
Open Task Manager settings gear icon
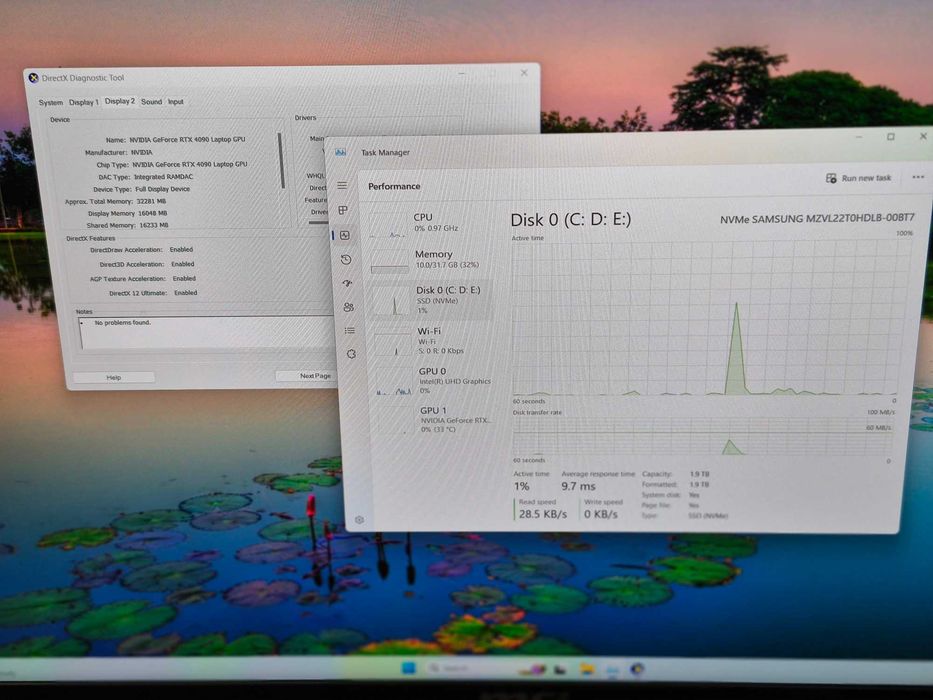pyautogui.click(x=359, y=520)
